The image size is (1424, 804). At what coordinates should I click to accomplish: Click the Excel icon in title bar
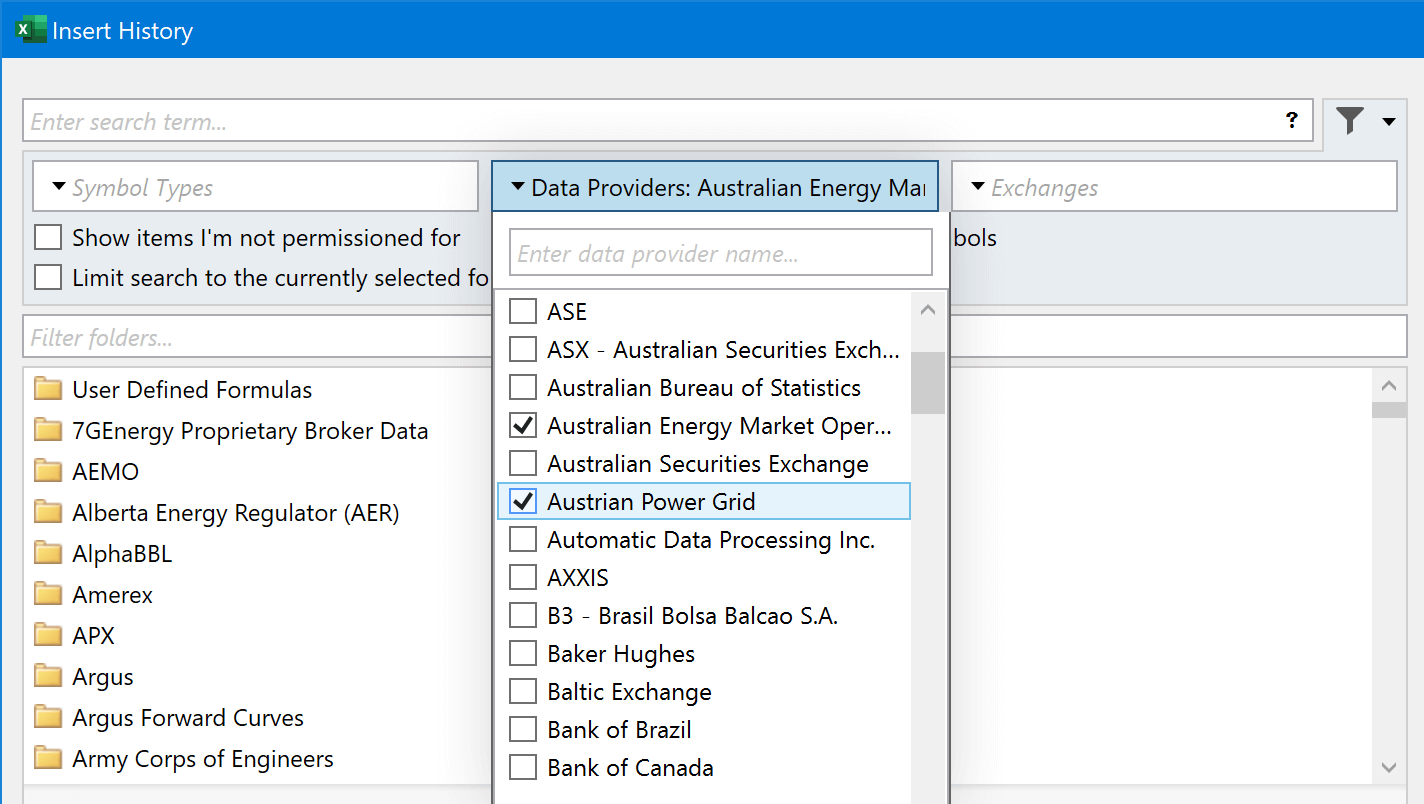(x=31, y=30)
